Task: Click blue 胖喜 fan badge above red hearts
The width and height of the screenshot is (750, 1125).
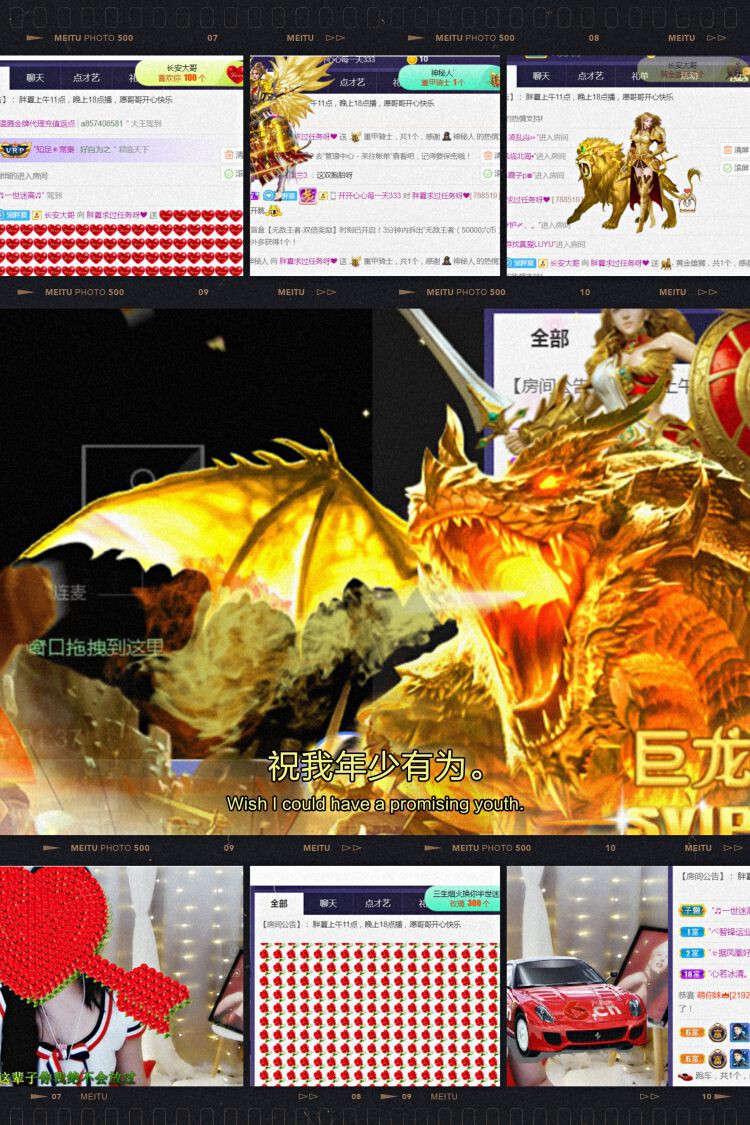Action: (14, 215)
